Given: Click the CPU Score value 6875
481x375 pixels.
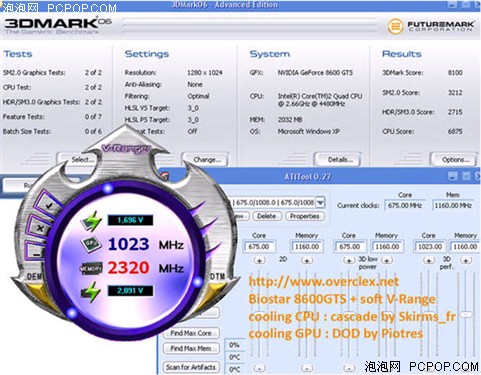Looking at the screenshot, I should coord(455,131).
